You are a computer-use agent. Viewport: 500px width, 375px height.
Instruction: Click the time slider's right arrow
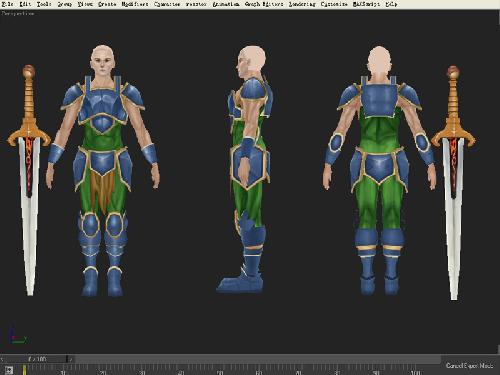click(71, 359)
